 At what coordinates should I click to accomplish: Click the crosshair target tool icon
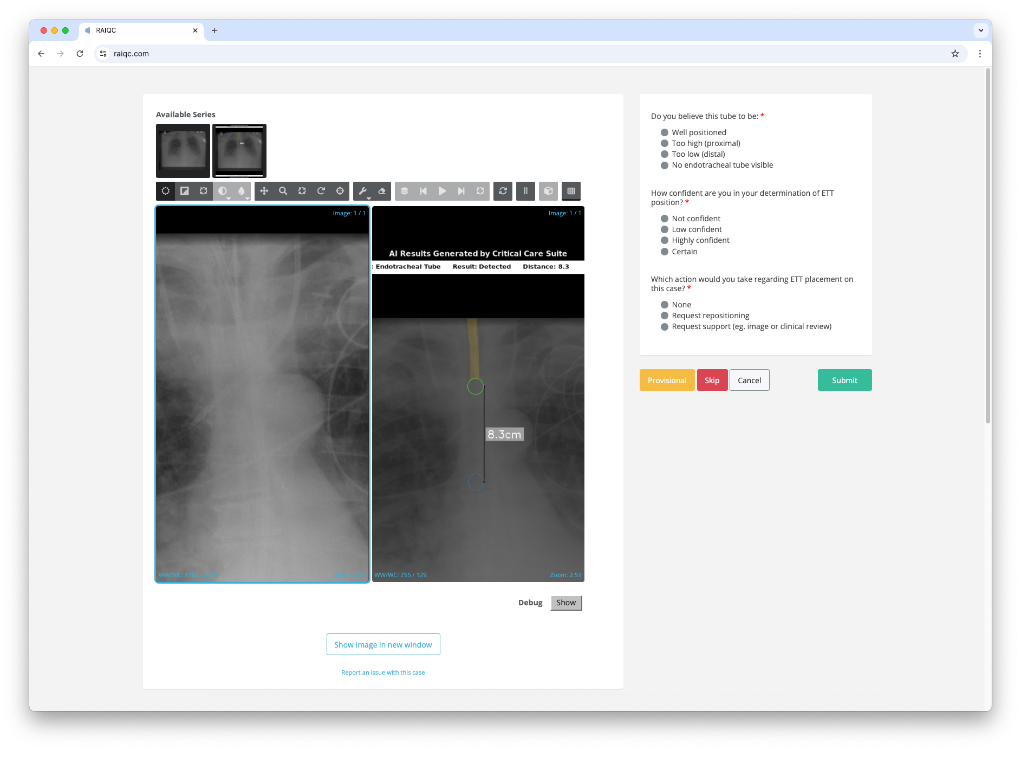(340, 190)
